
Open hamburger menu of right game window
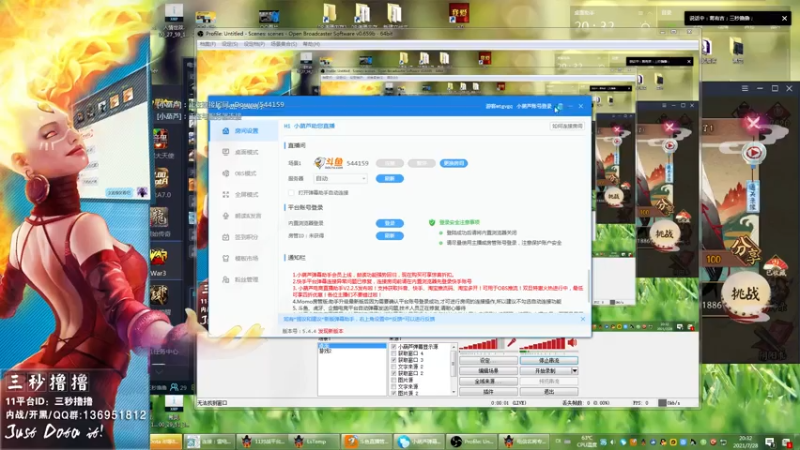(745, 88)
